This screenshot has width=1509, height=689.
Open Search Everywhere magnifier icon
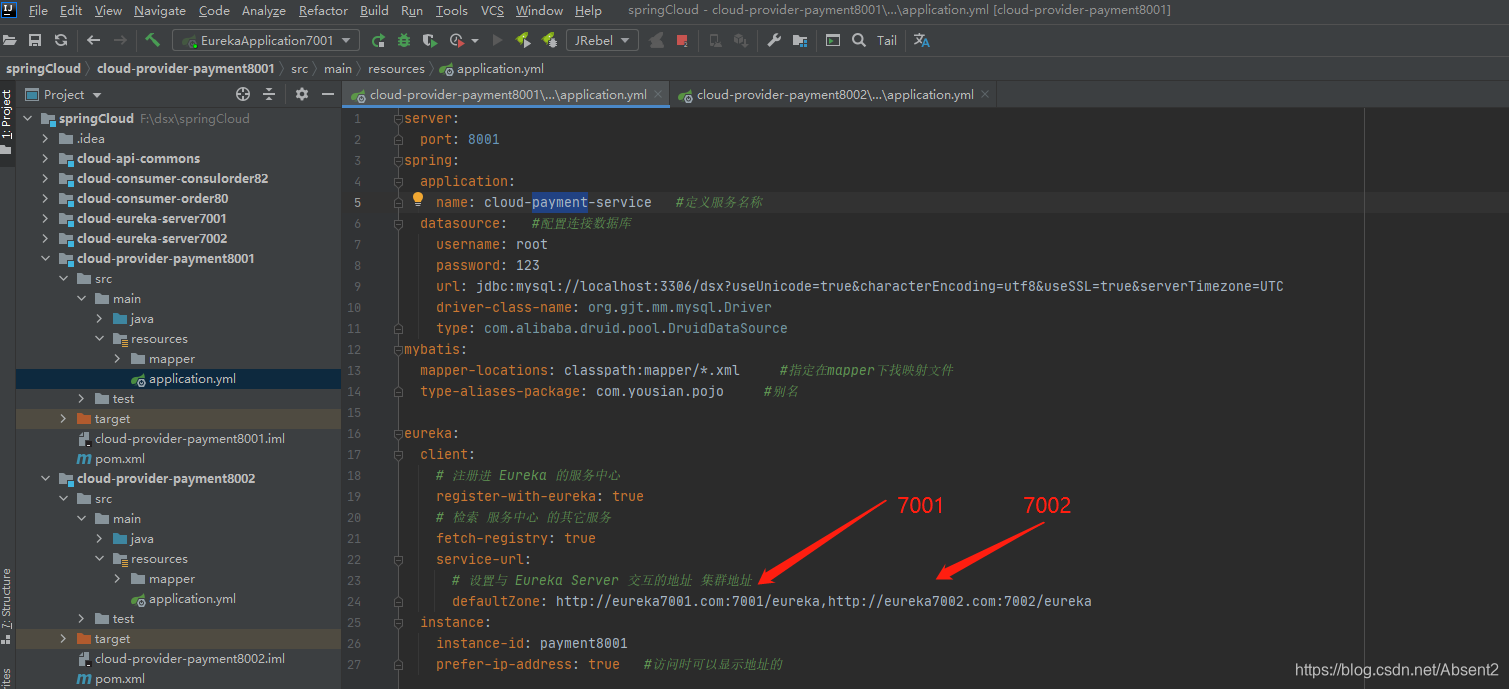[x=859, y=41]
